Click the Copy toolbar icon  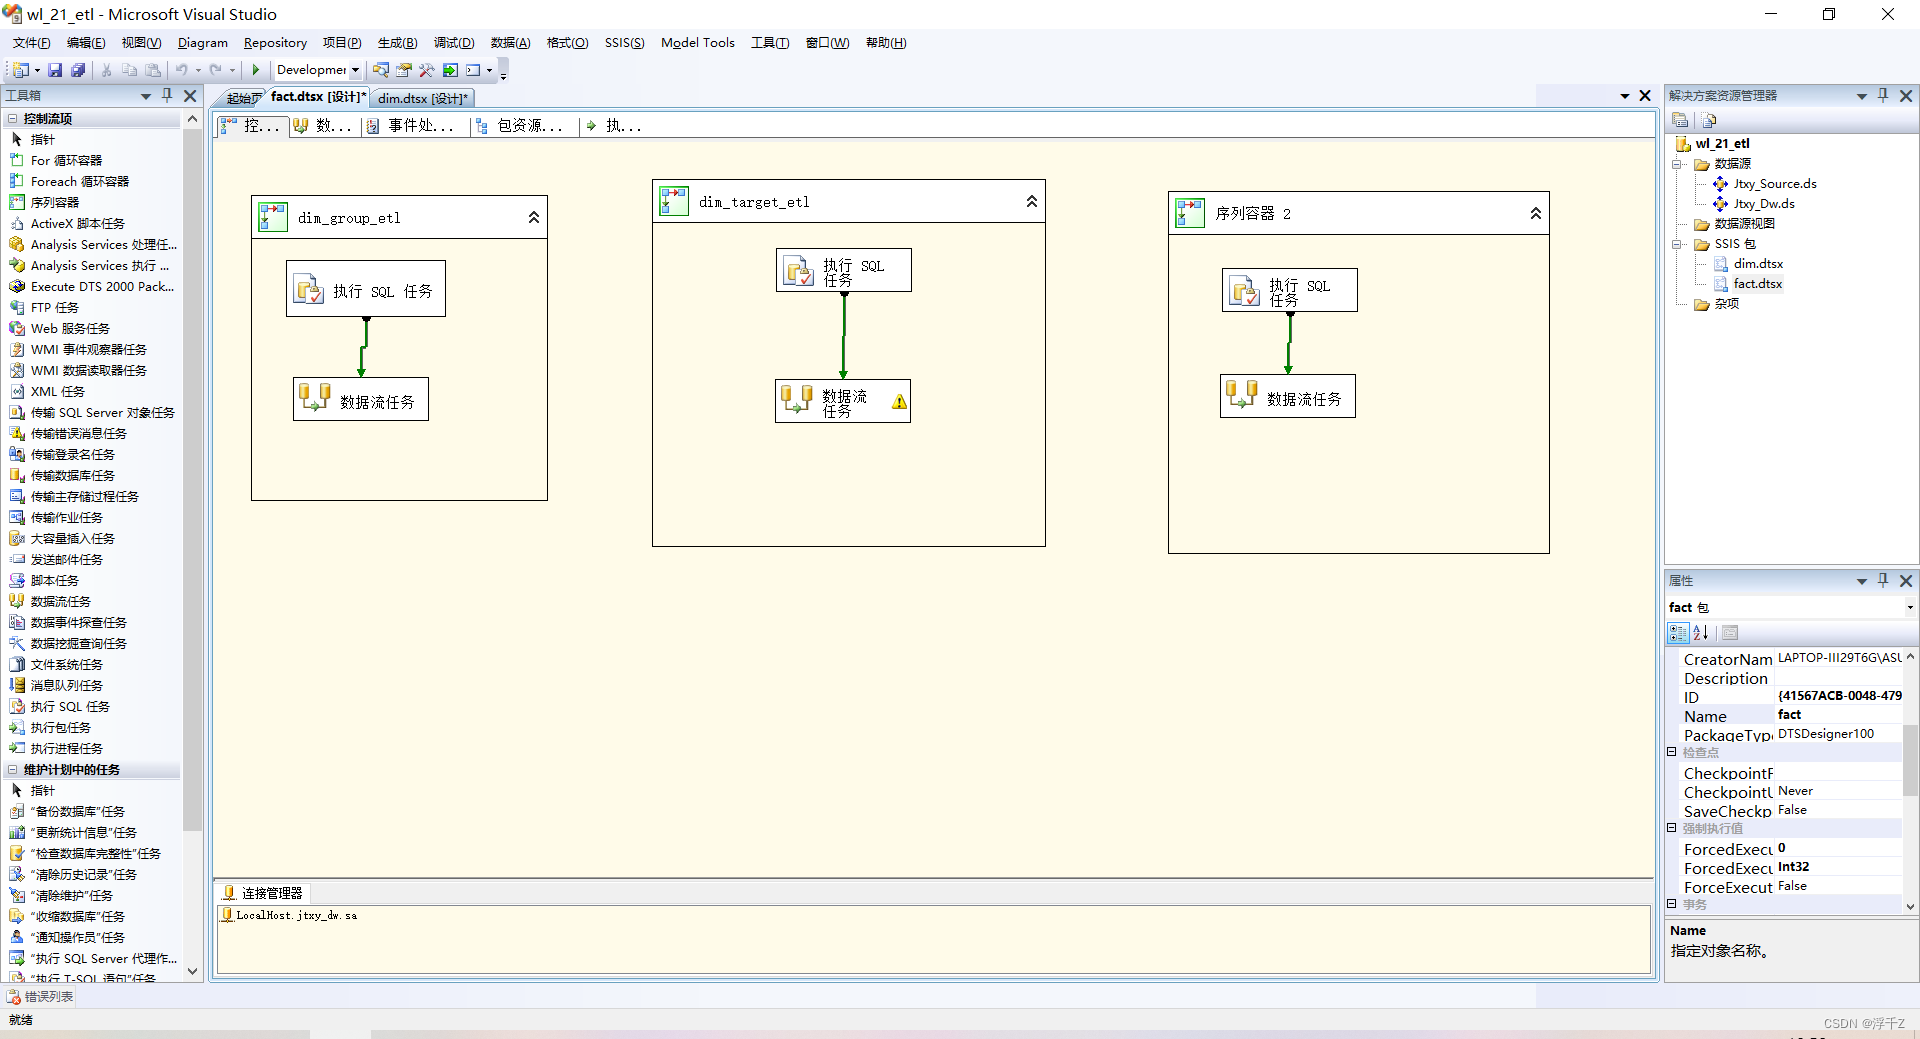tap(130, 70)
